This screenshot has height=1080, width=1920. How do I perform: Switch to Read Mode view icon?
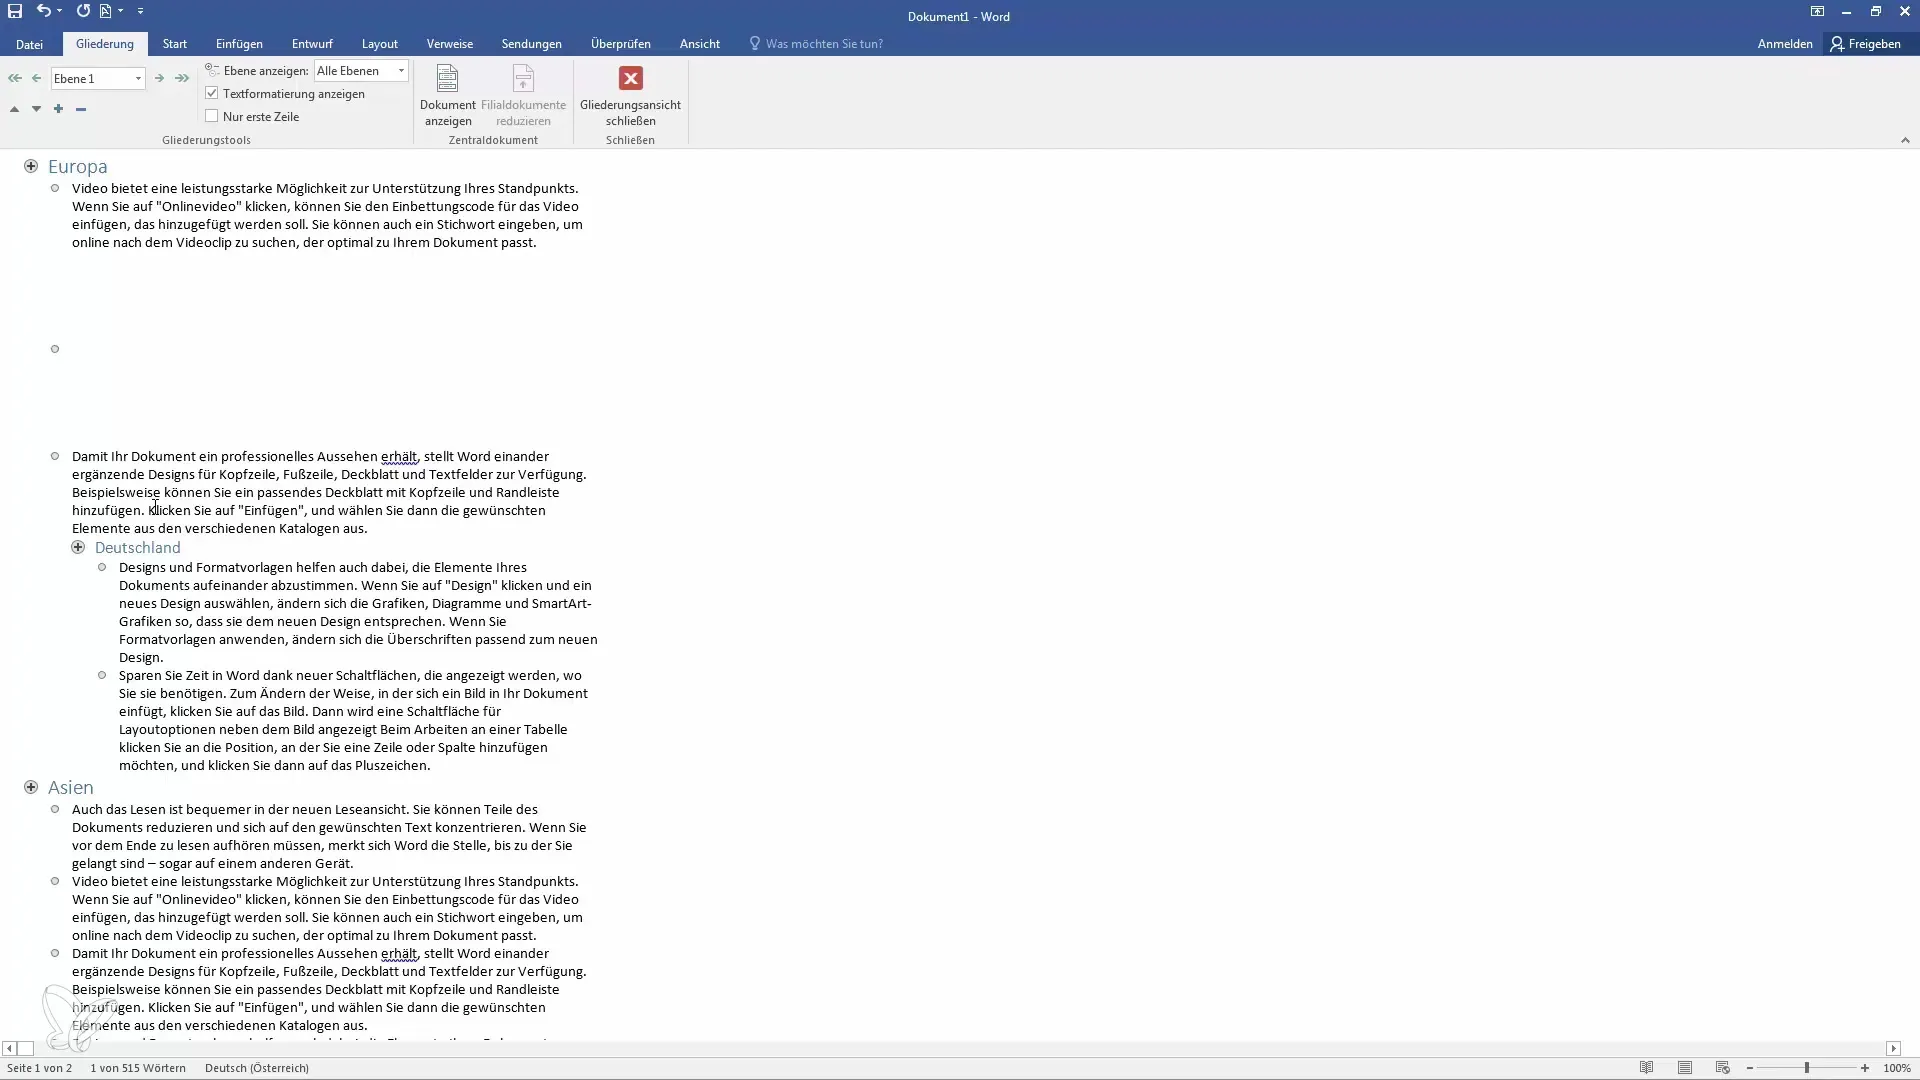[1646, 1068]
